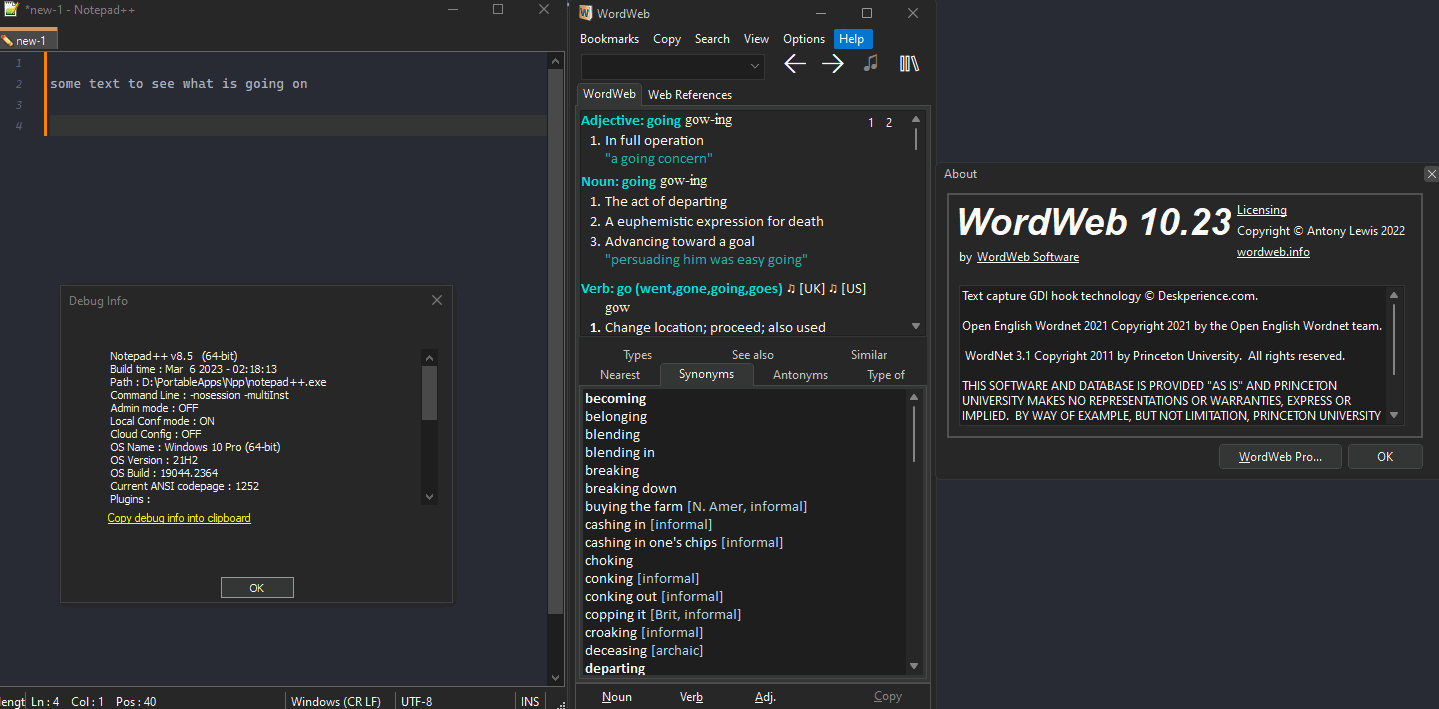1439x709 pixels.
Task: Click the Notepad++ icon in the title bar
Action: tap(12, 9)
